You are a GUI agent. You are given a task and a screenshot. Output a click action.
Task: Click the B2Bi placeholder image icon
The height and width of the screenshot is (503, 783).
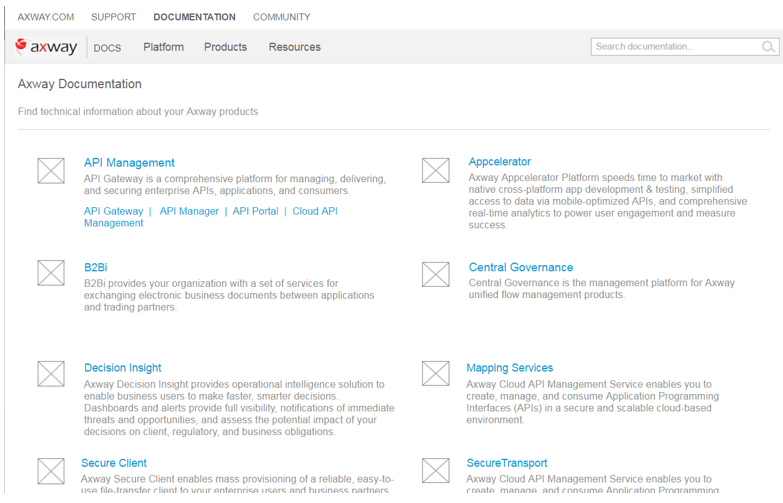(51, 272)
